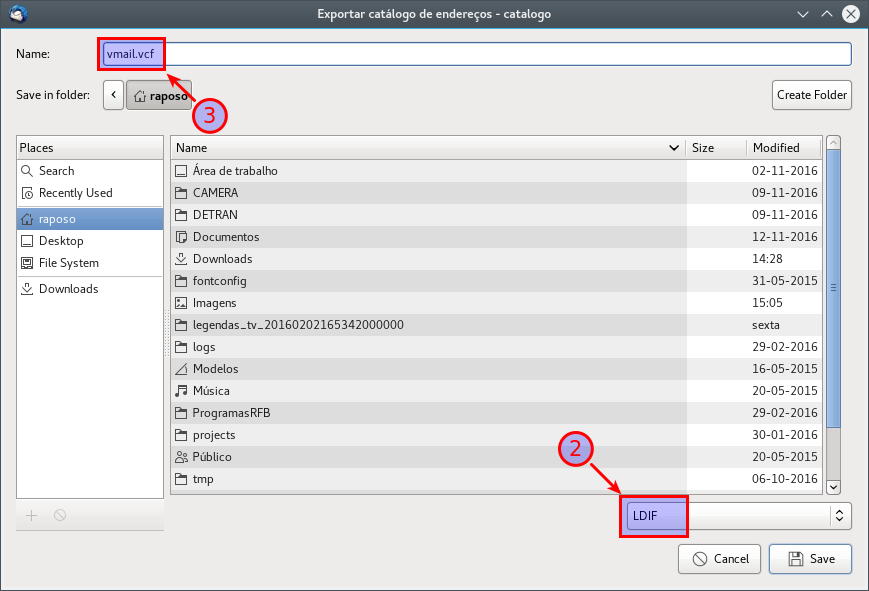
Task: Select Desktop in Places sidebar
Action: 61,241
